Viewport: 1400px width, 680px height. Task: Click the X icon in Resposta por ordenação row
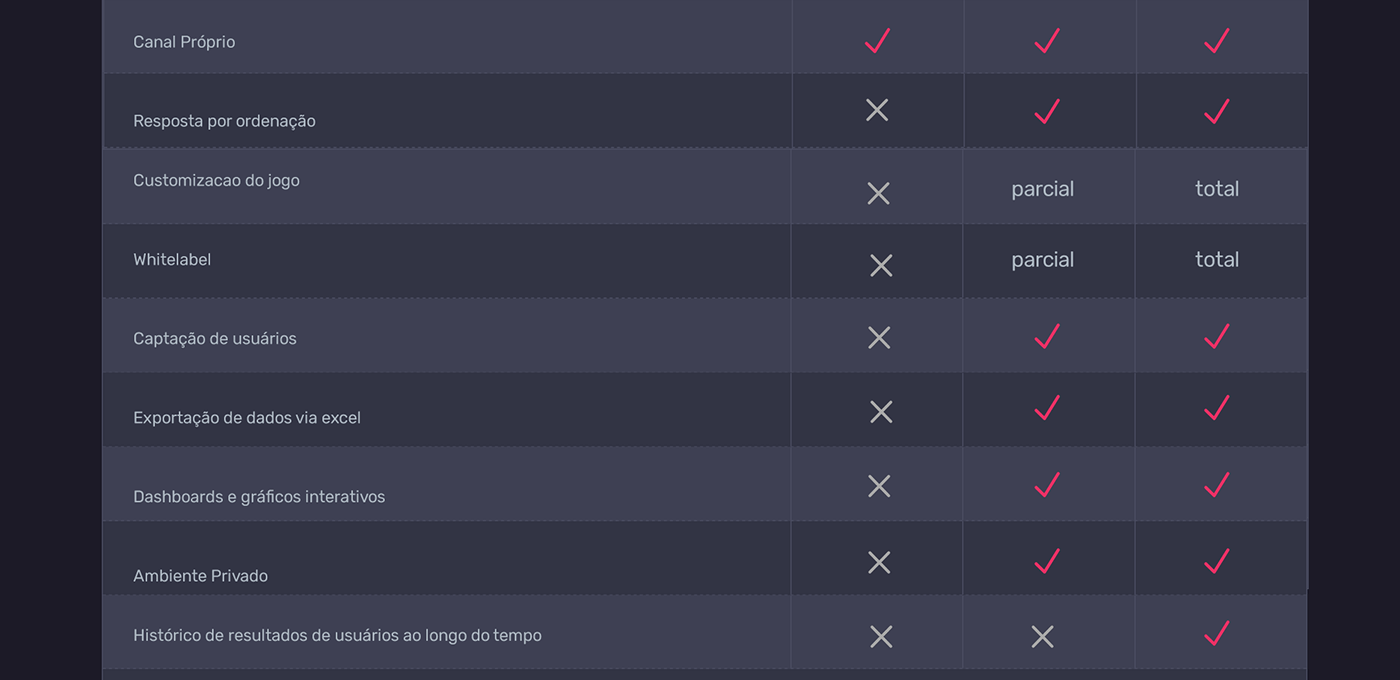tap(877, 110)
